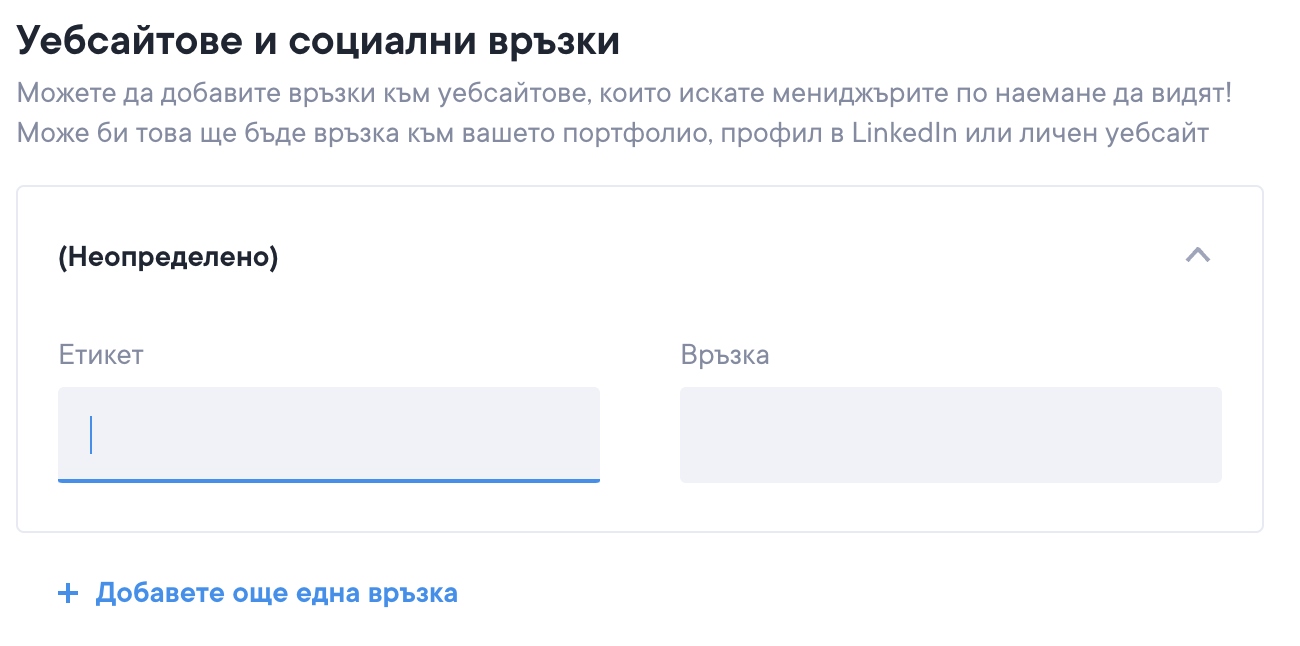Viewport: 1300px width, 646px height.
Task: Click the blinking text cursor in Етикет
Action: (91, 435)
